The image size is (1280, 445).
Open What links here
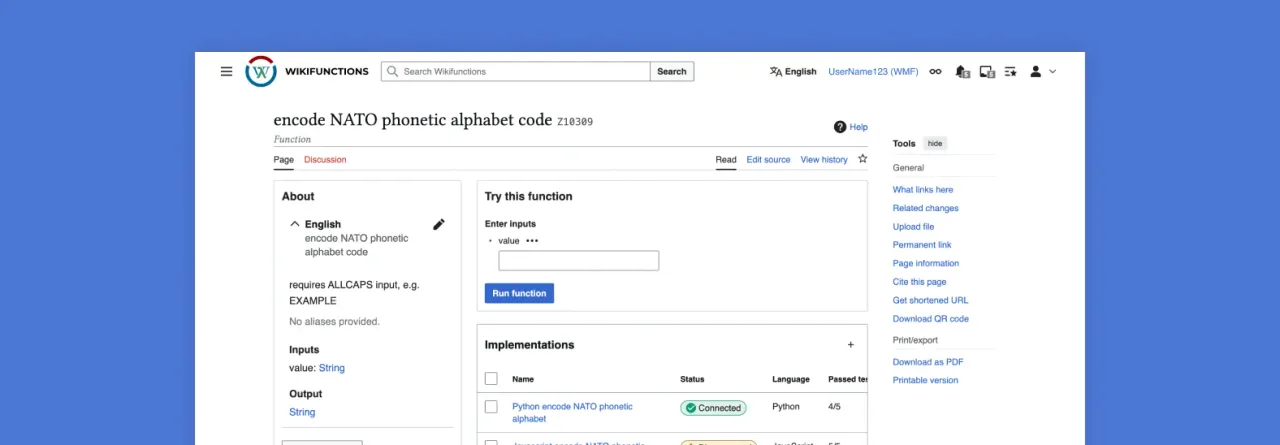coord(923,190)
